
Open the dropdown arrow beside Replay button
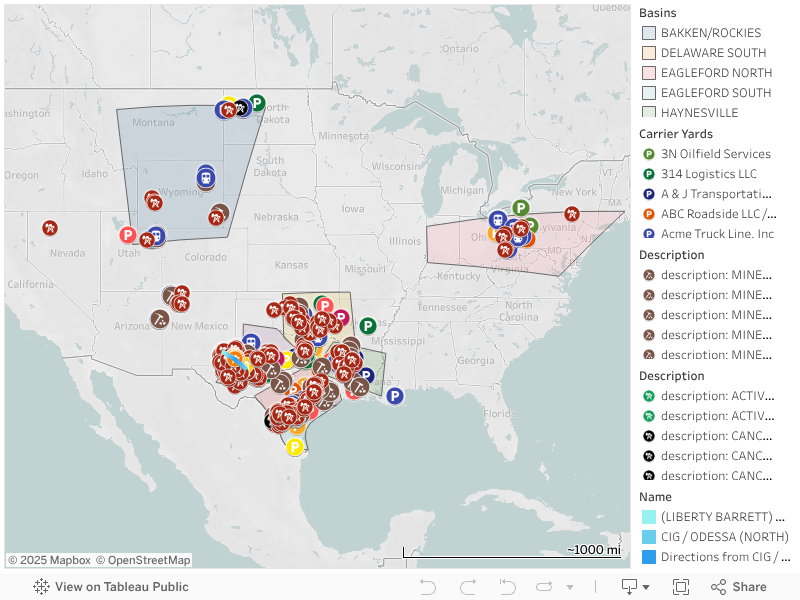pyautogui.click(x=570, y=587)
